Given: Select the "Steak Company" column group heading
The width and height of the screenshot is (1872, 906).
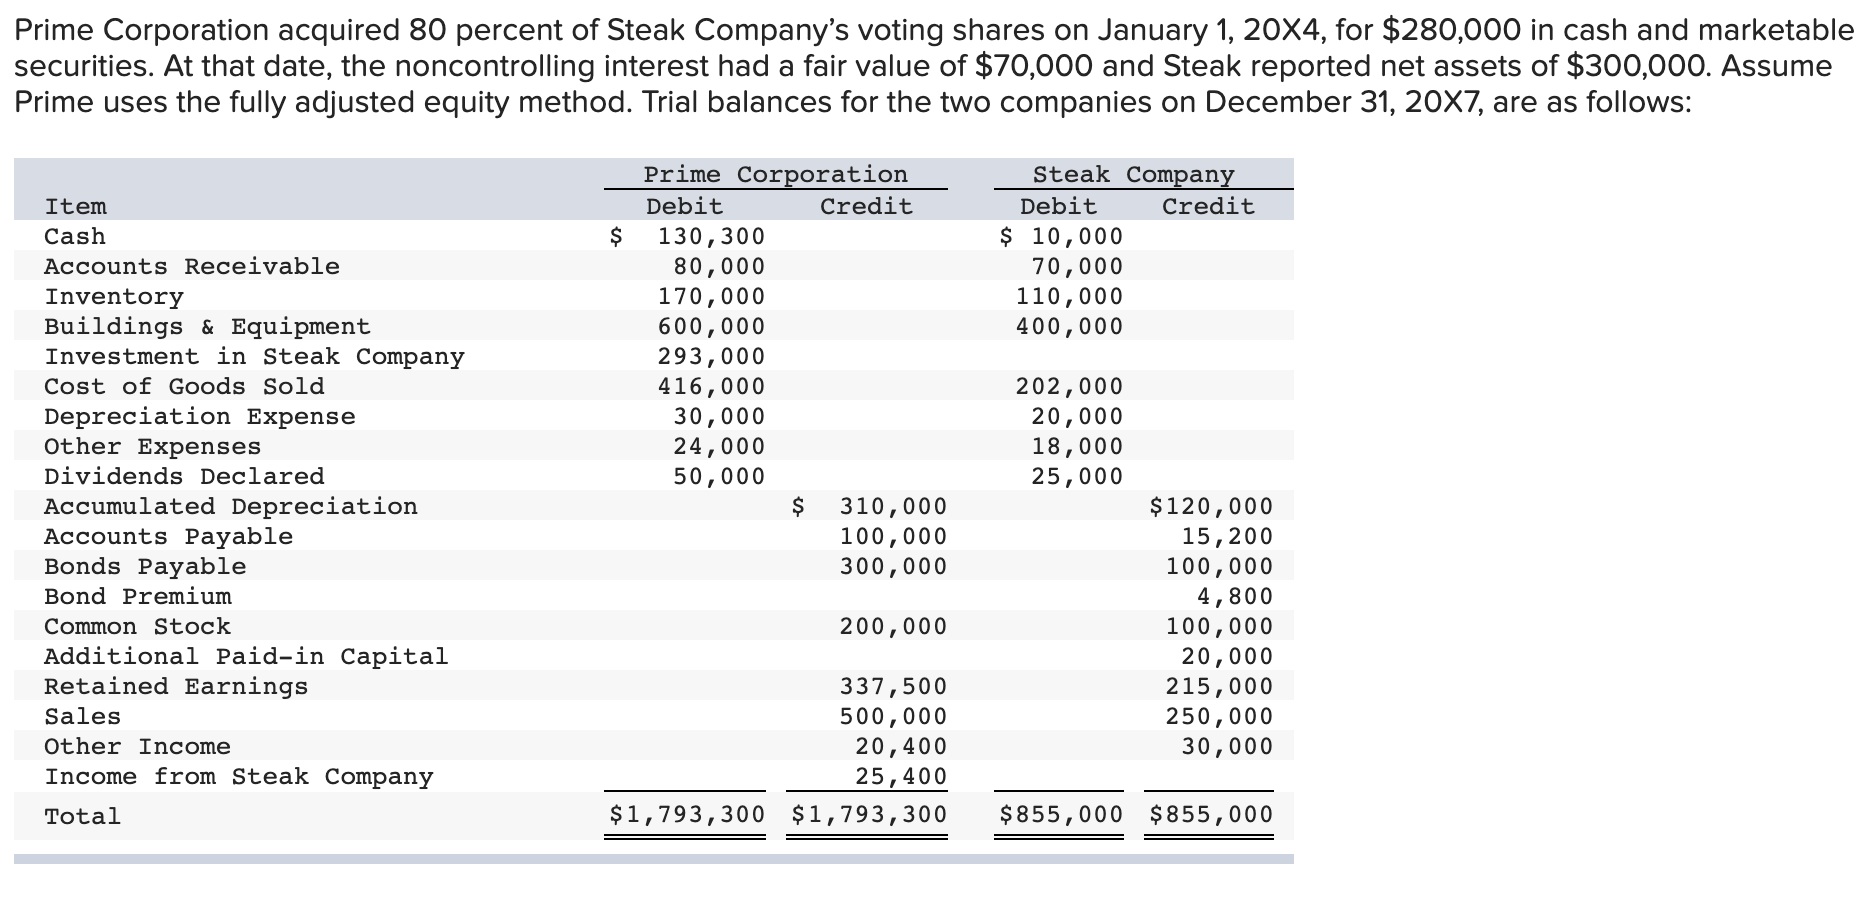Looking at the screenshot, I should point(1133,175).
